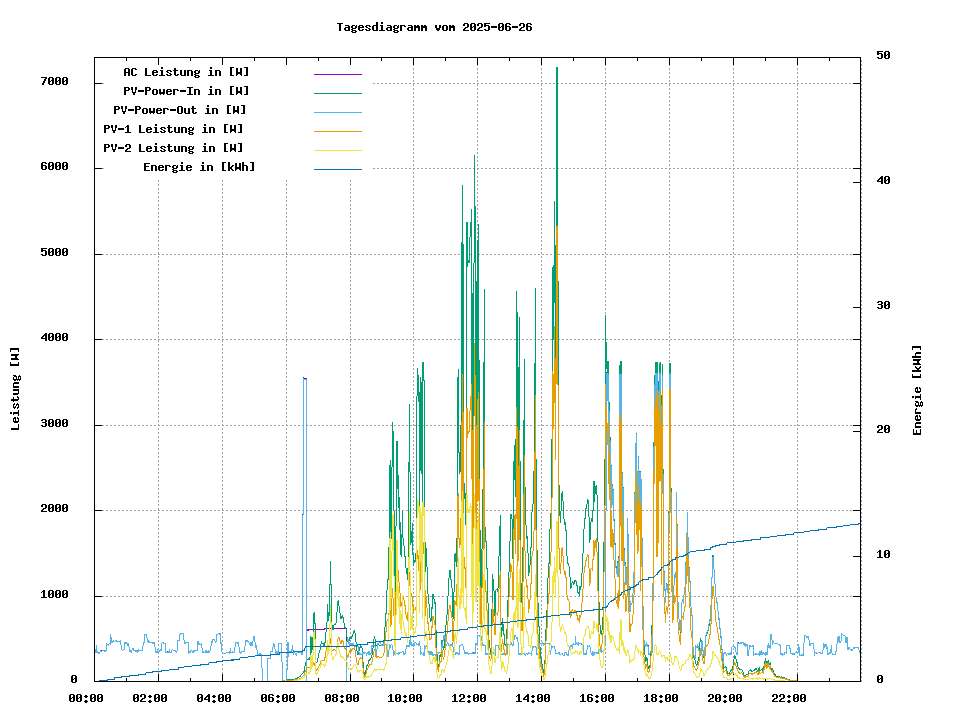Choose the 'Energie in [kWh]' legend label
This screenshot has height=720, width=960.
(x=199, y=167)
